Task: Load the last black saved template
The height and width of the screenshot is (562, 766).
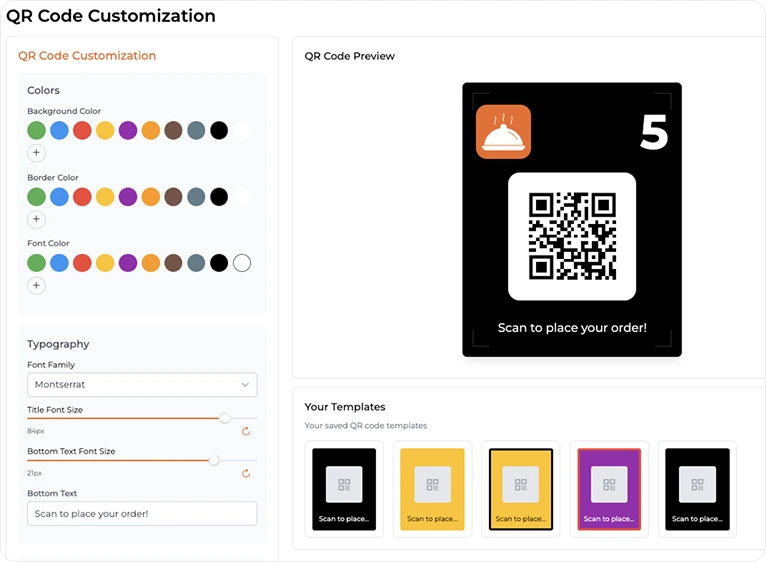Action: pyautogui.click(x=698, y=489)
